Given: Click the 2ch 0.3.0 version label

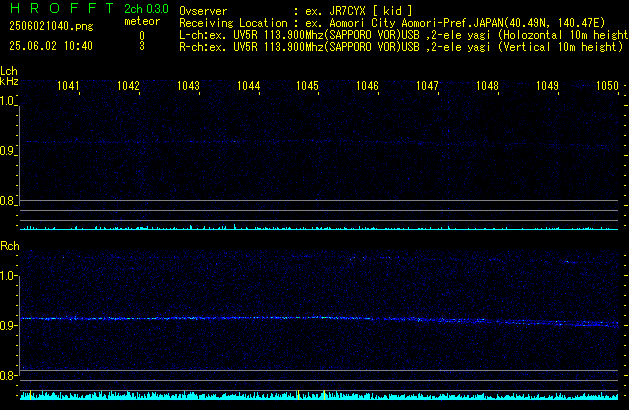Looking at the screenshot, I should pos(146,9).
